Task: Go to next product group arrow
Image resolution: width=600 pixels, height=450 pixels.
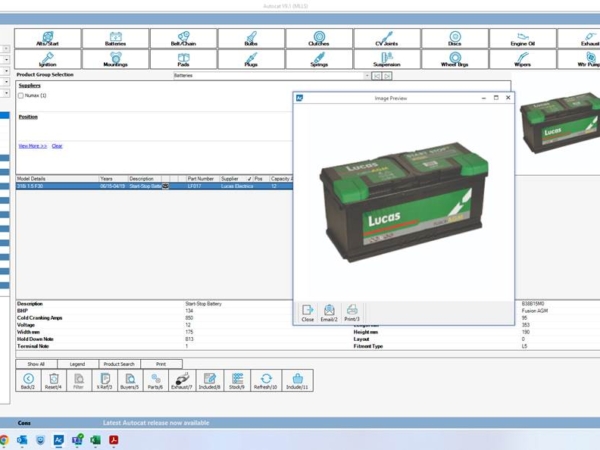Action: tap(387, 76)
